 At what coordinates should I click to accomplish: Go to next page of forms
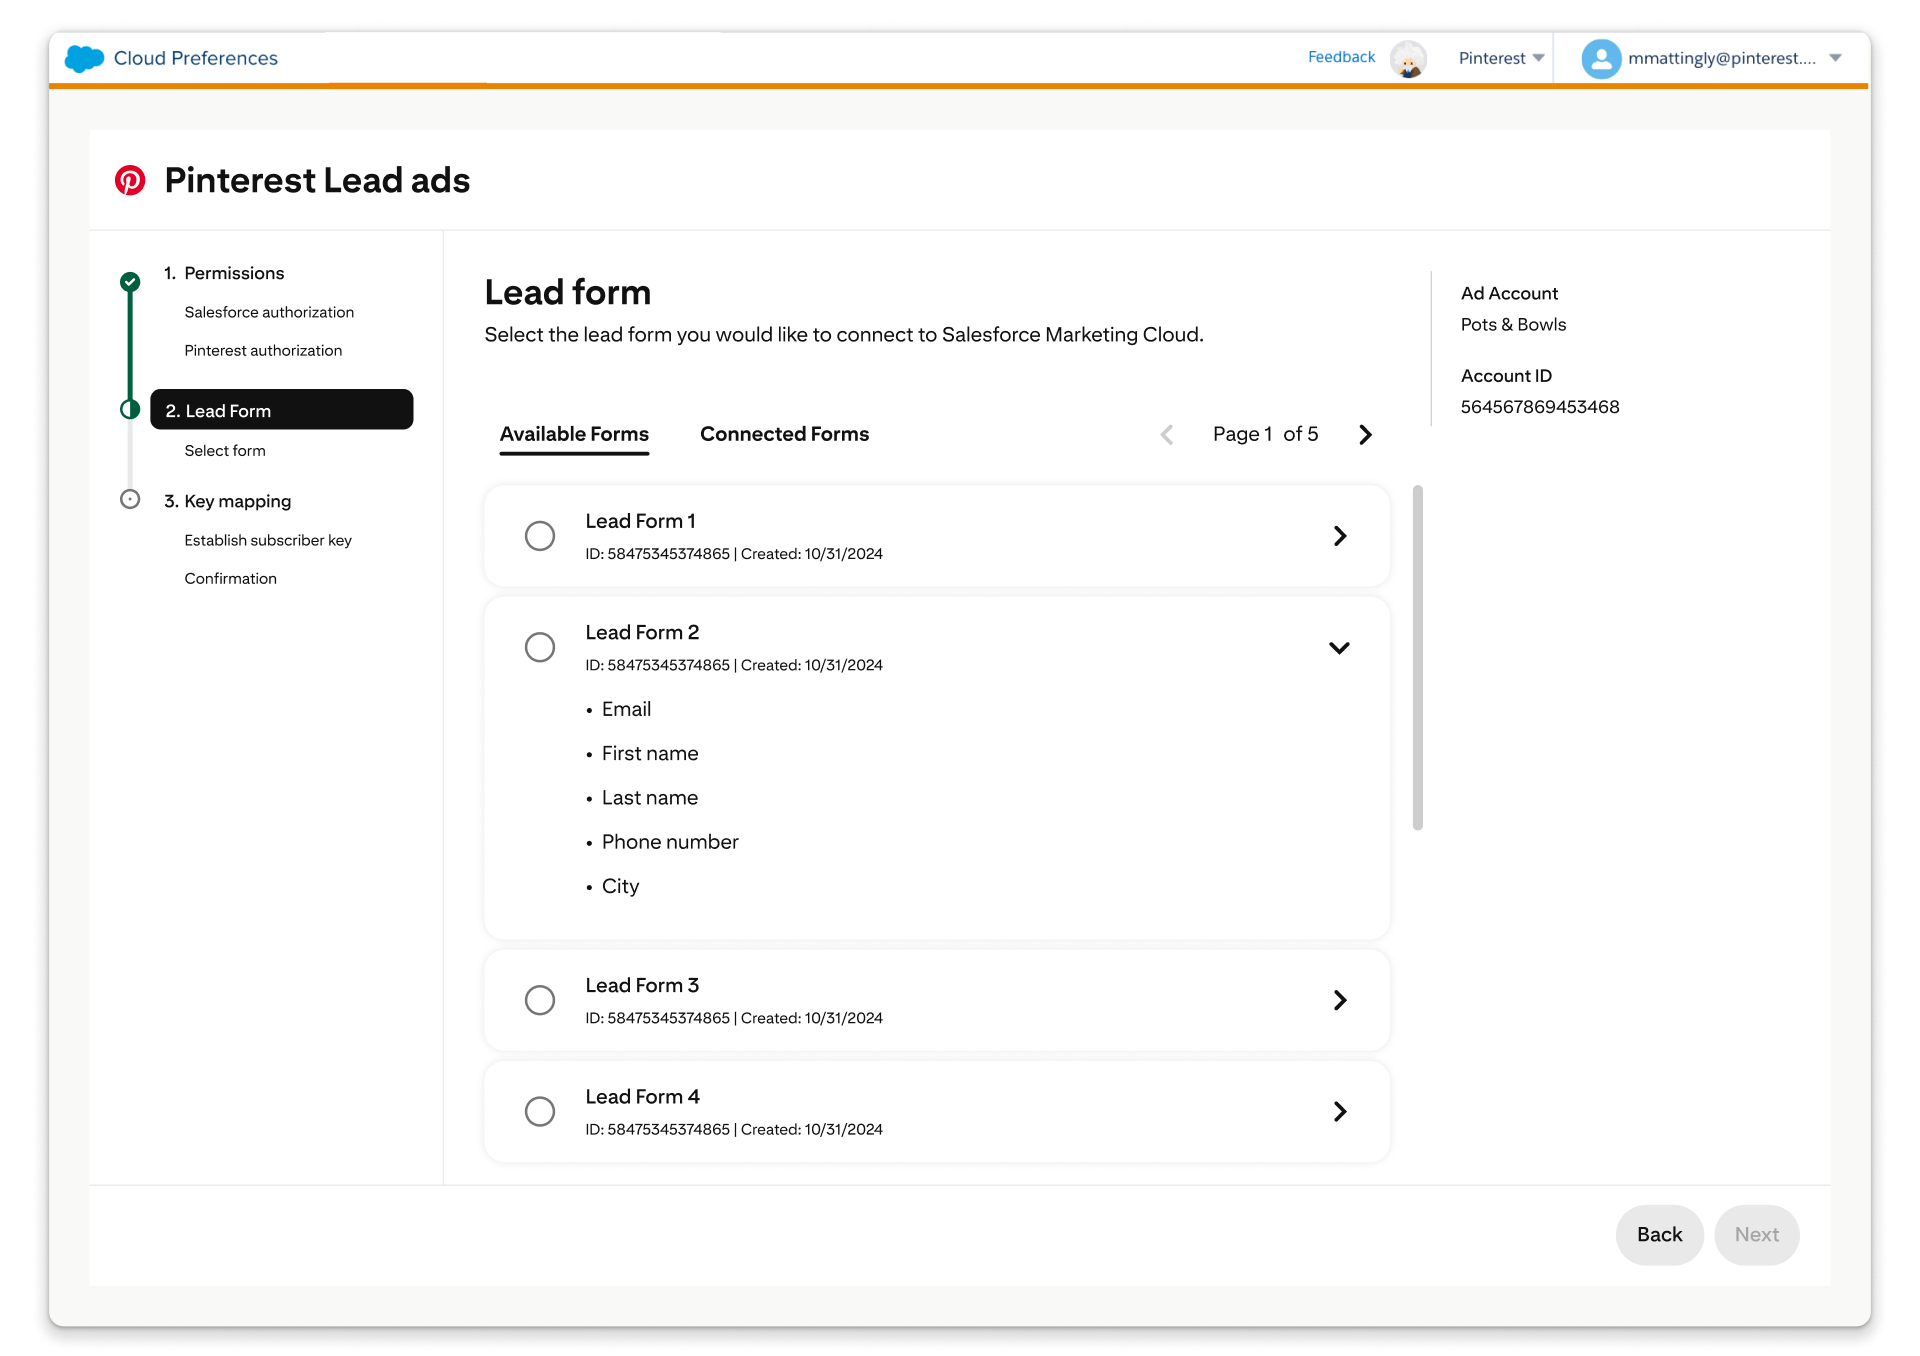(x=1365, y=435)
